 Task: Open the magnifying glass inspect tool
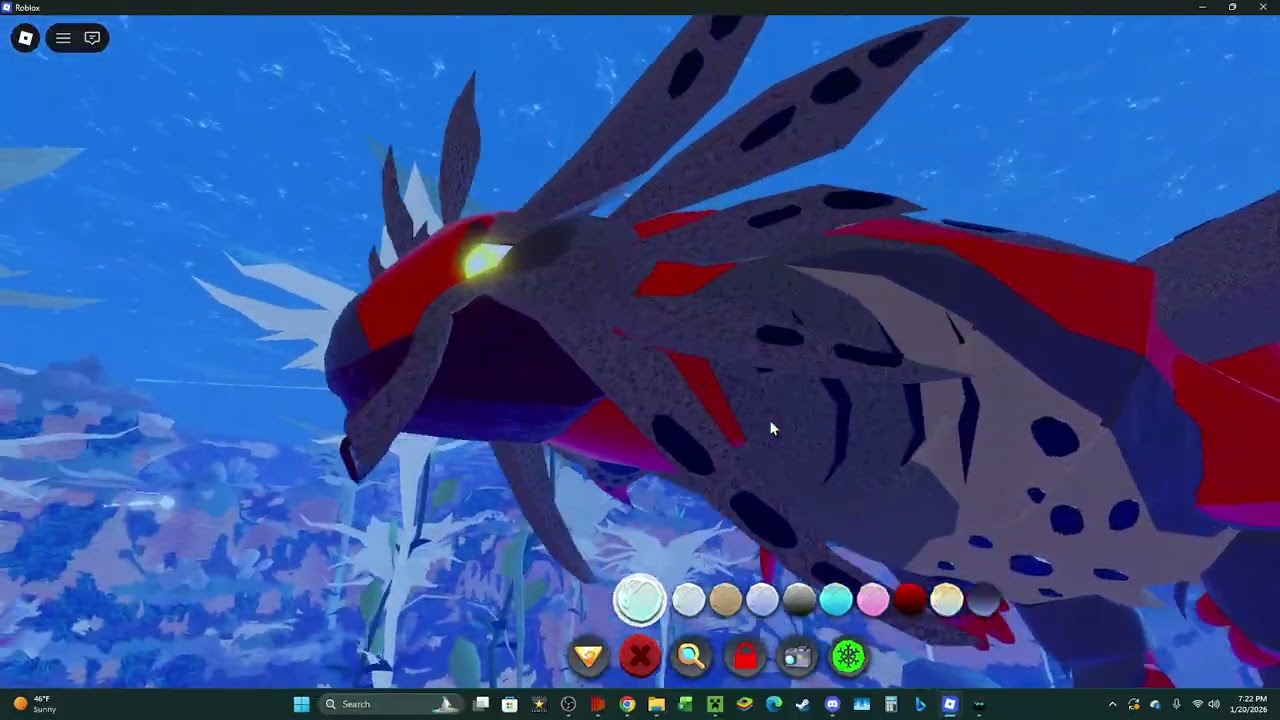692,657
